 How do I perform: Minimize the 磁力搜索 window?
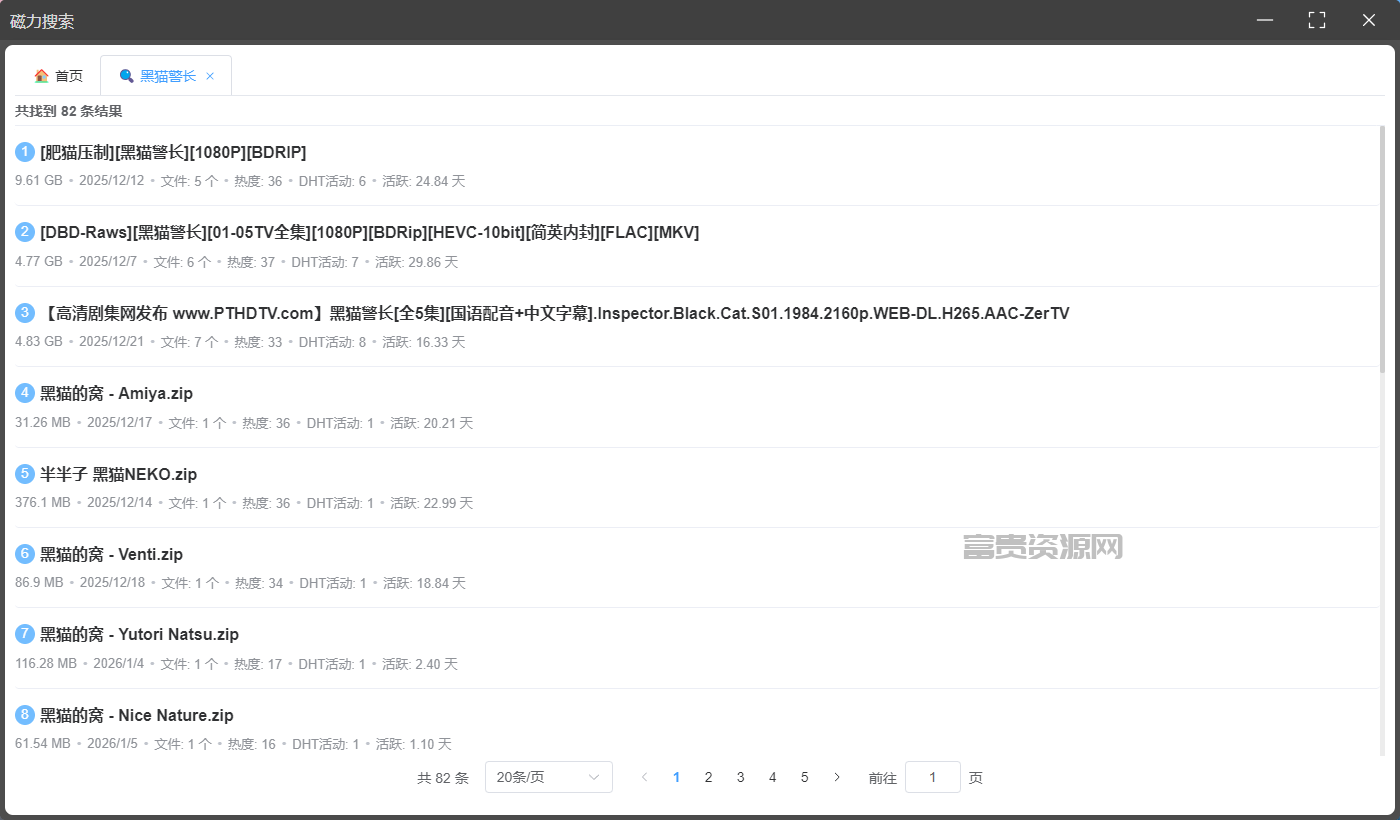(x=1265, y=20)
